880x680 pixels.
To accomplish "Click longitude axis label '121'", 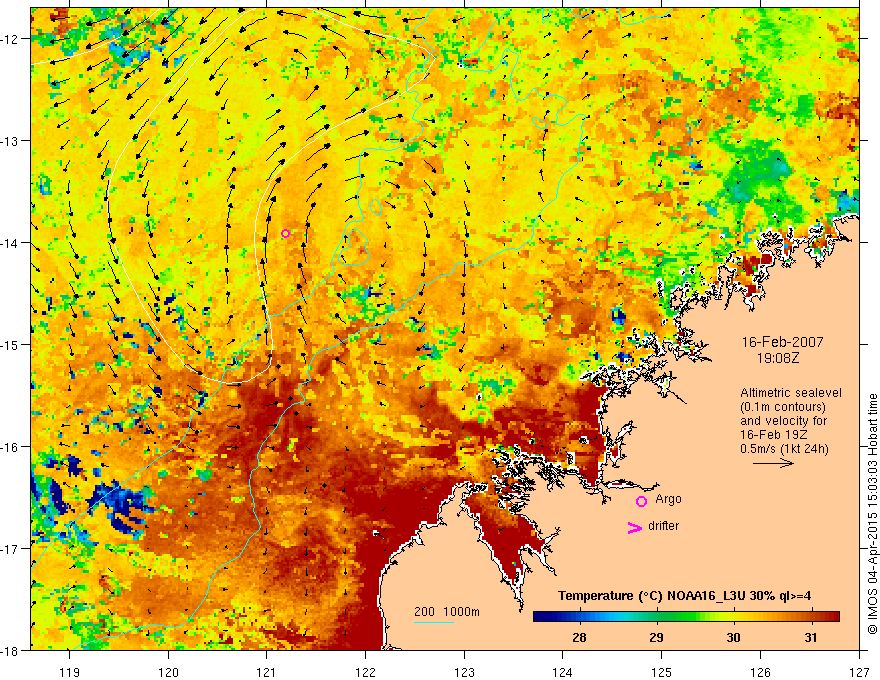I will 267,672.
